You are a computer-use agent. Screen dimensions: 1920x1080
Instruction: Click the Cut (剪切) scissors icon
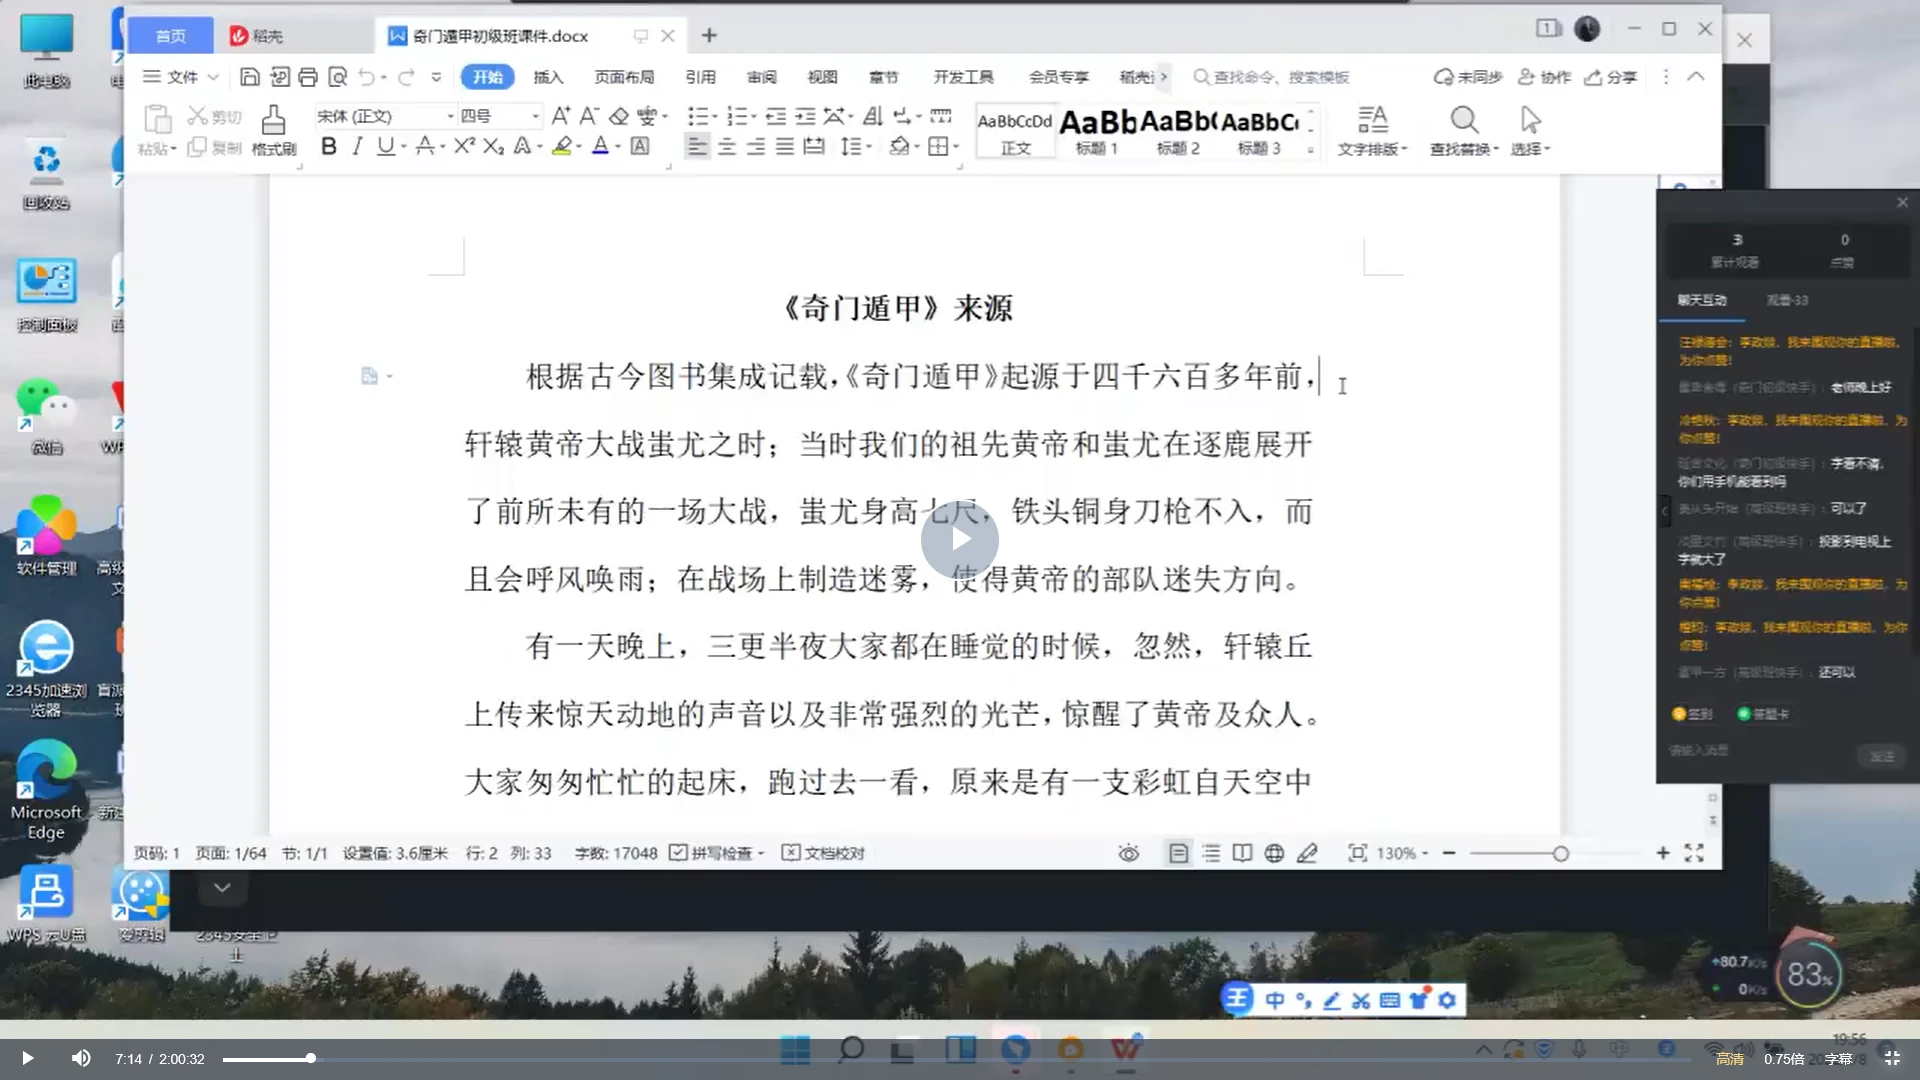click(x=198, y=116)
